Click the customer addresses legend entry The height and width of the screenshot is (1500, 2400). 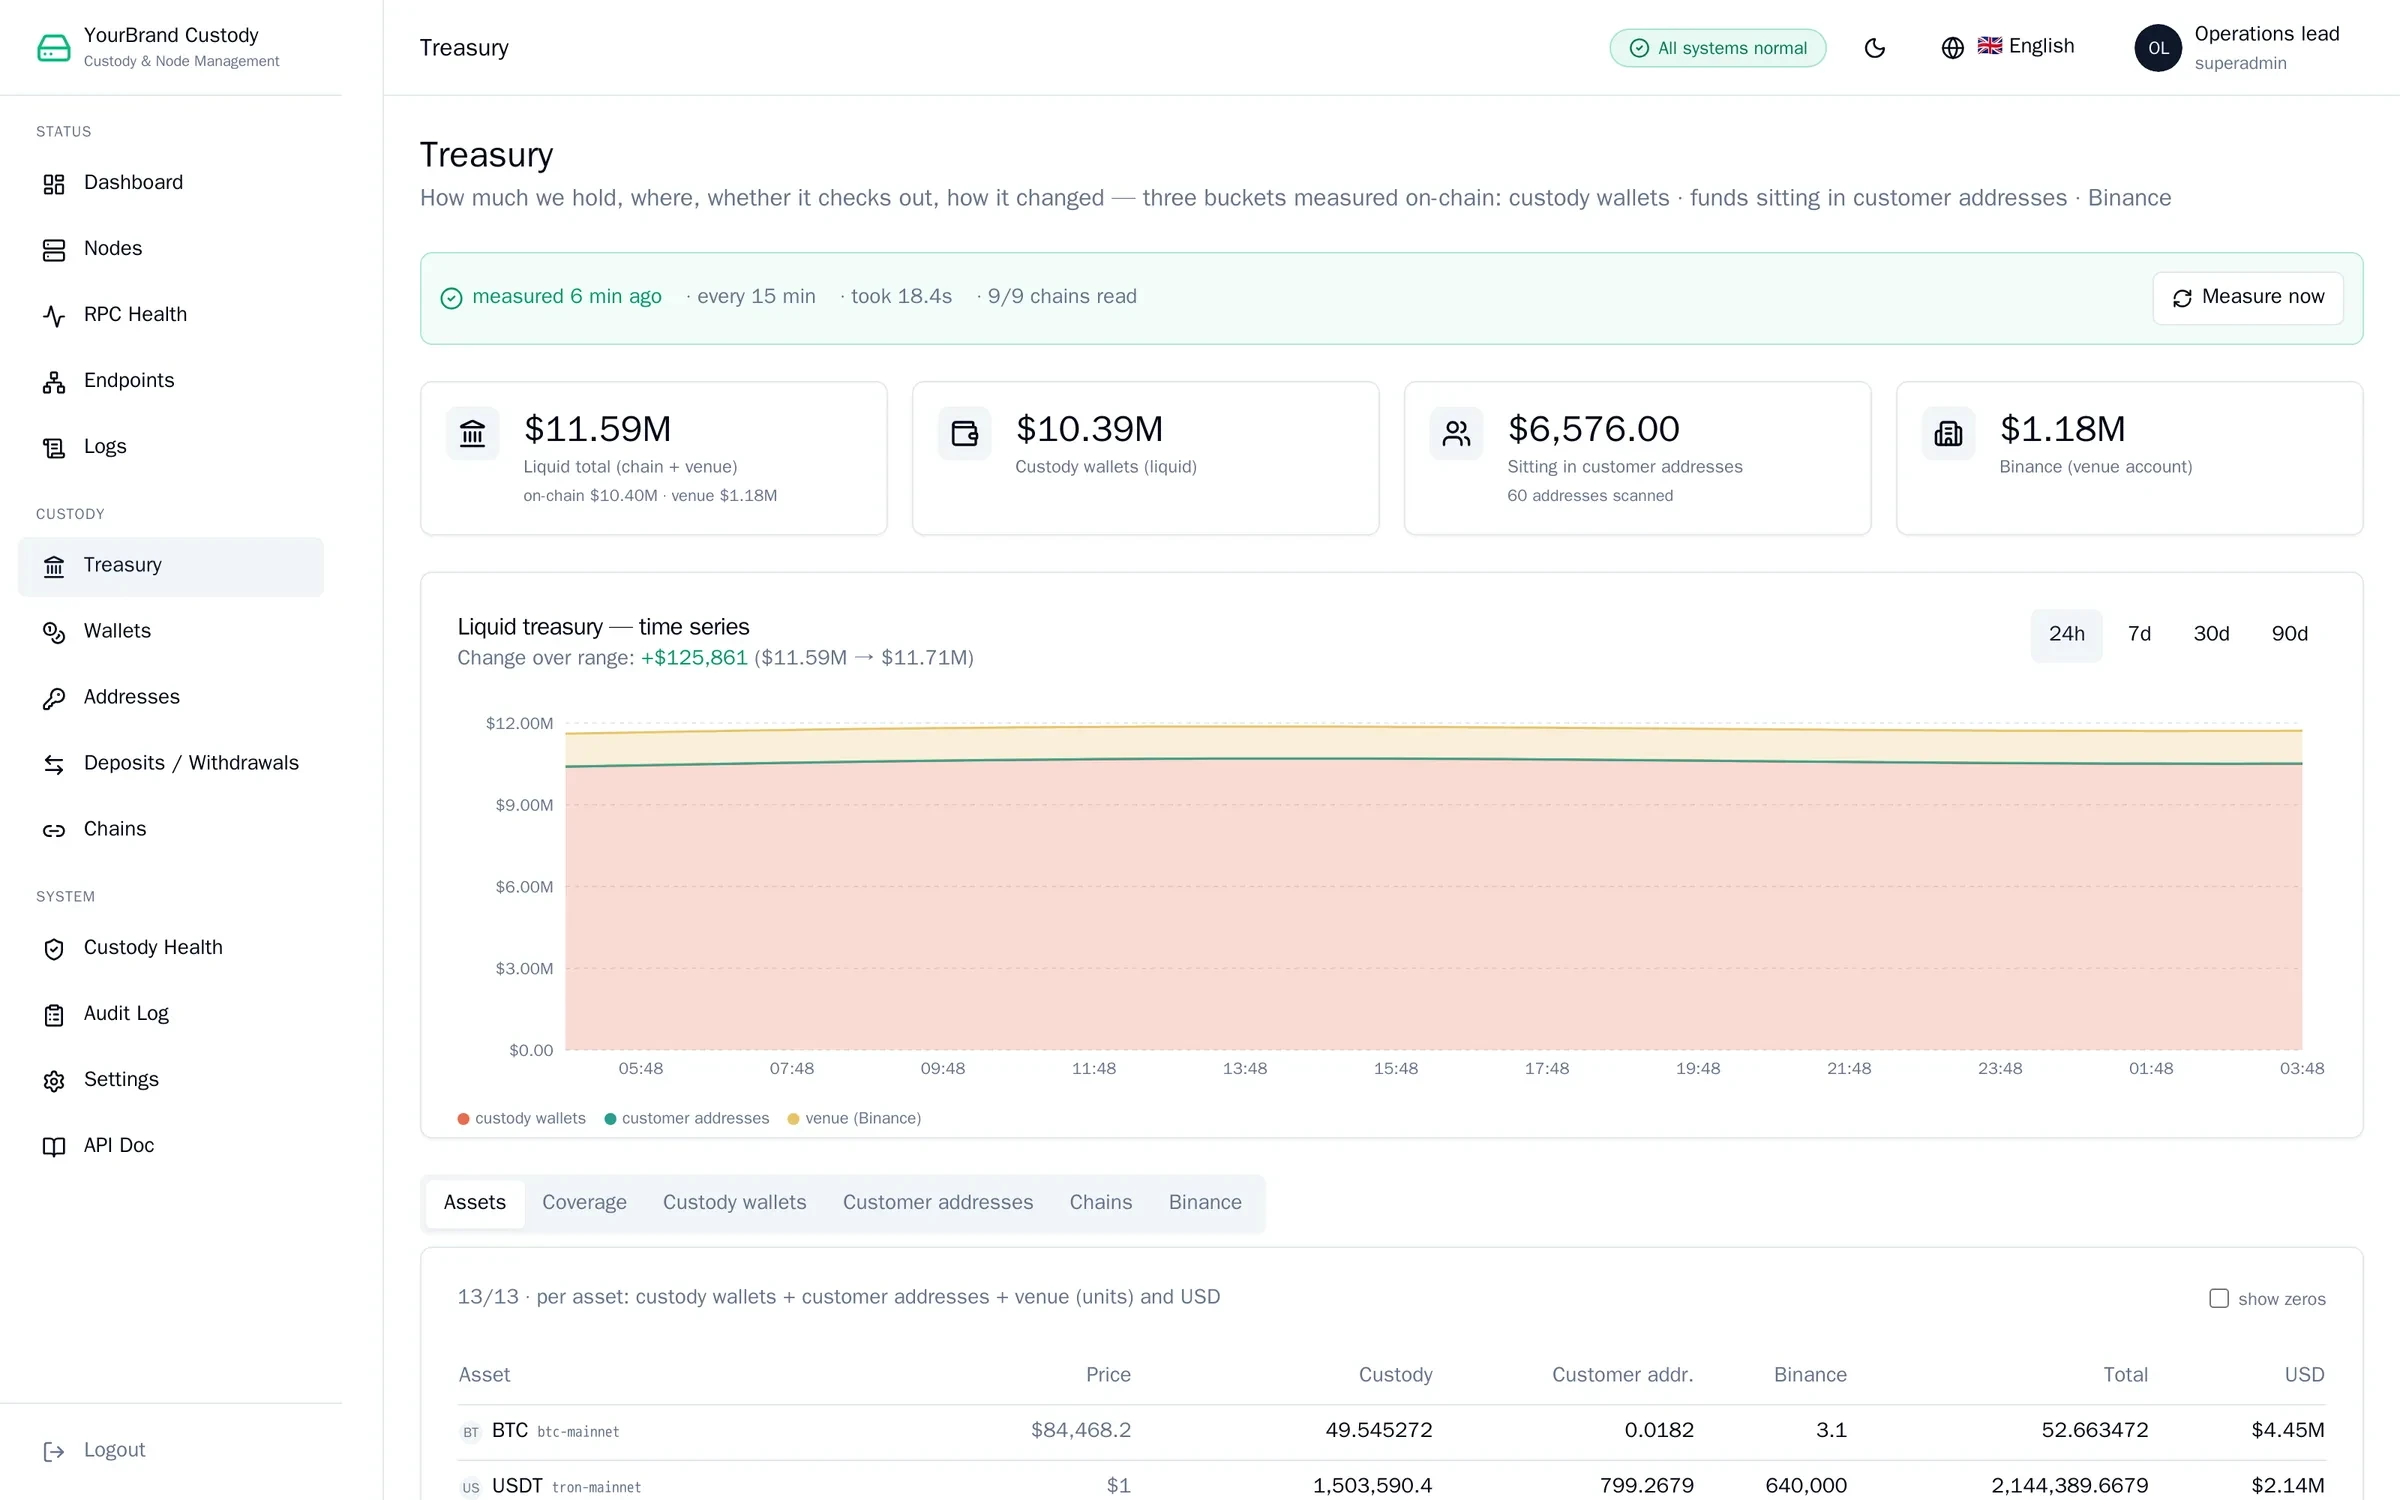(686, 1118)
